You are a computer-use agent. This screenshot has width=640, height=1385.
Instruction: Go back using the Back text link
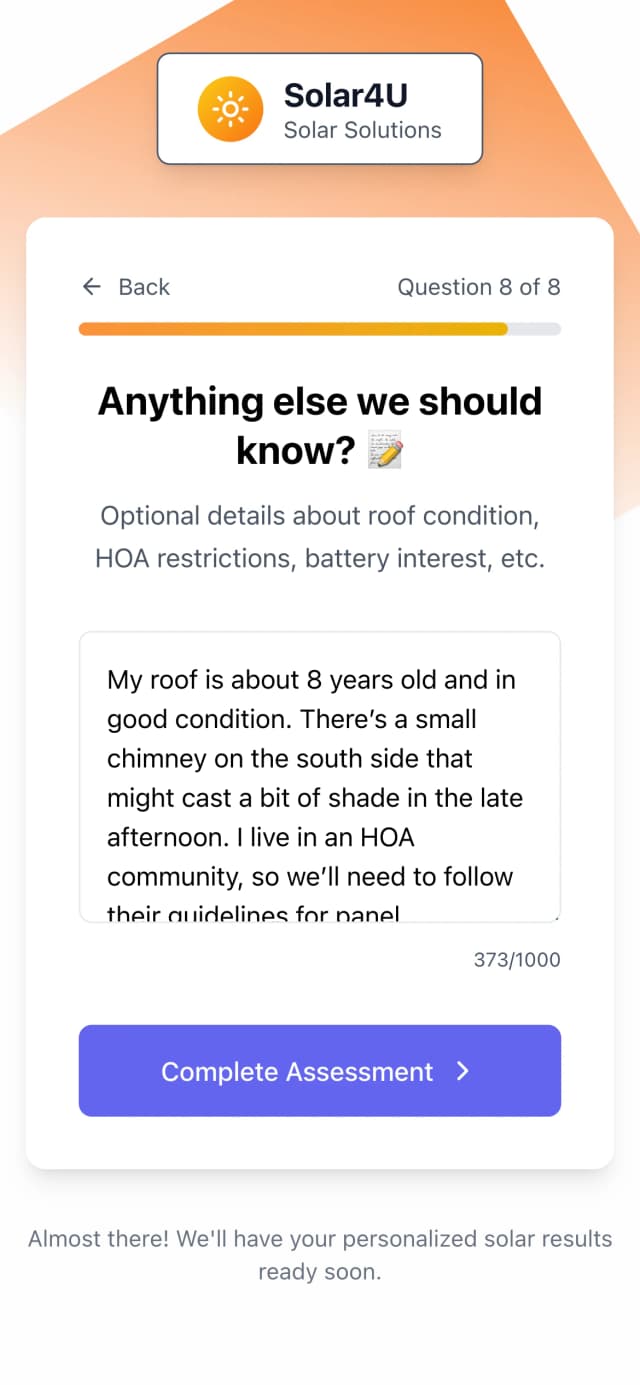[144, 287]
